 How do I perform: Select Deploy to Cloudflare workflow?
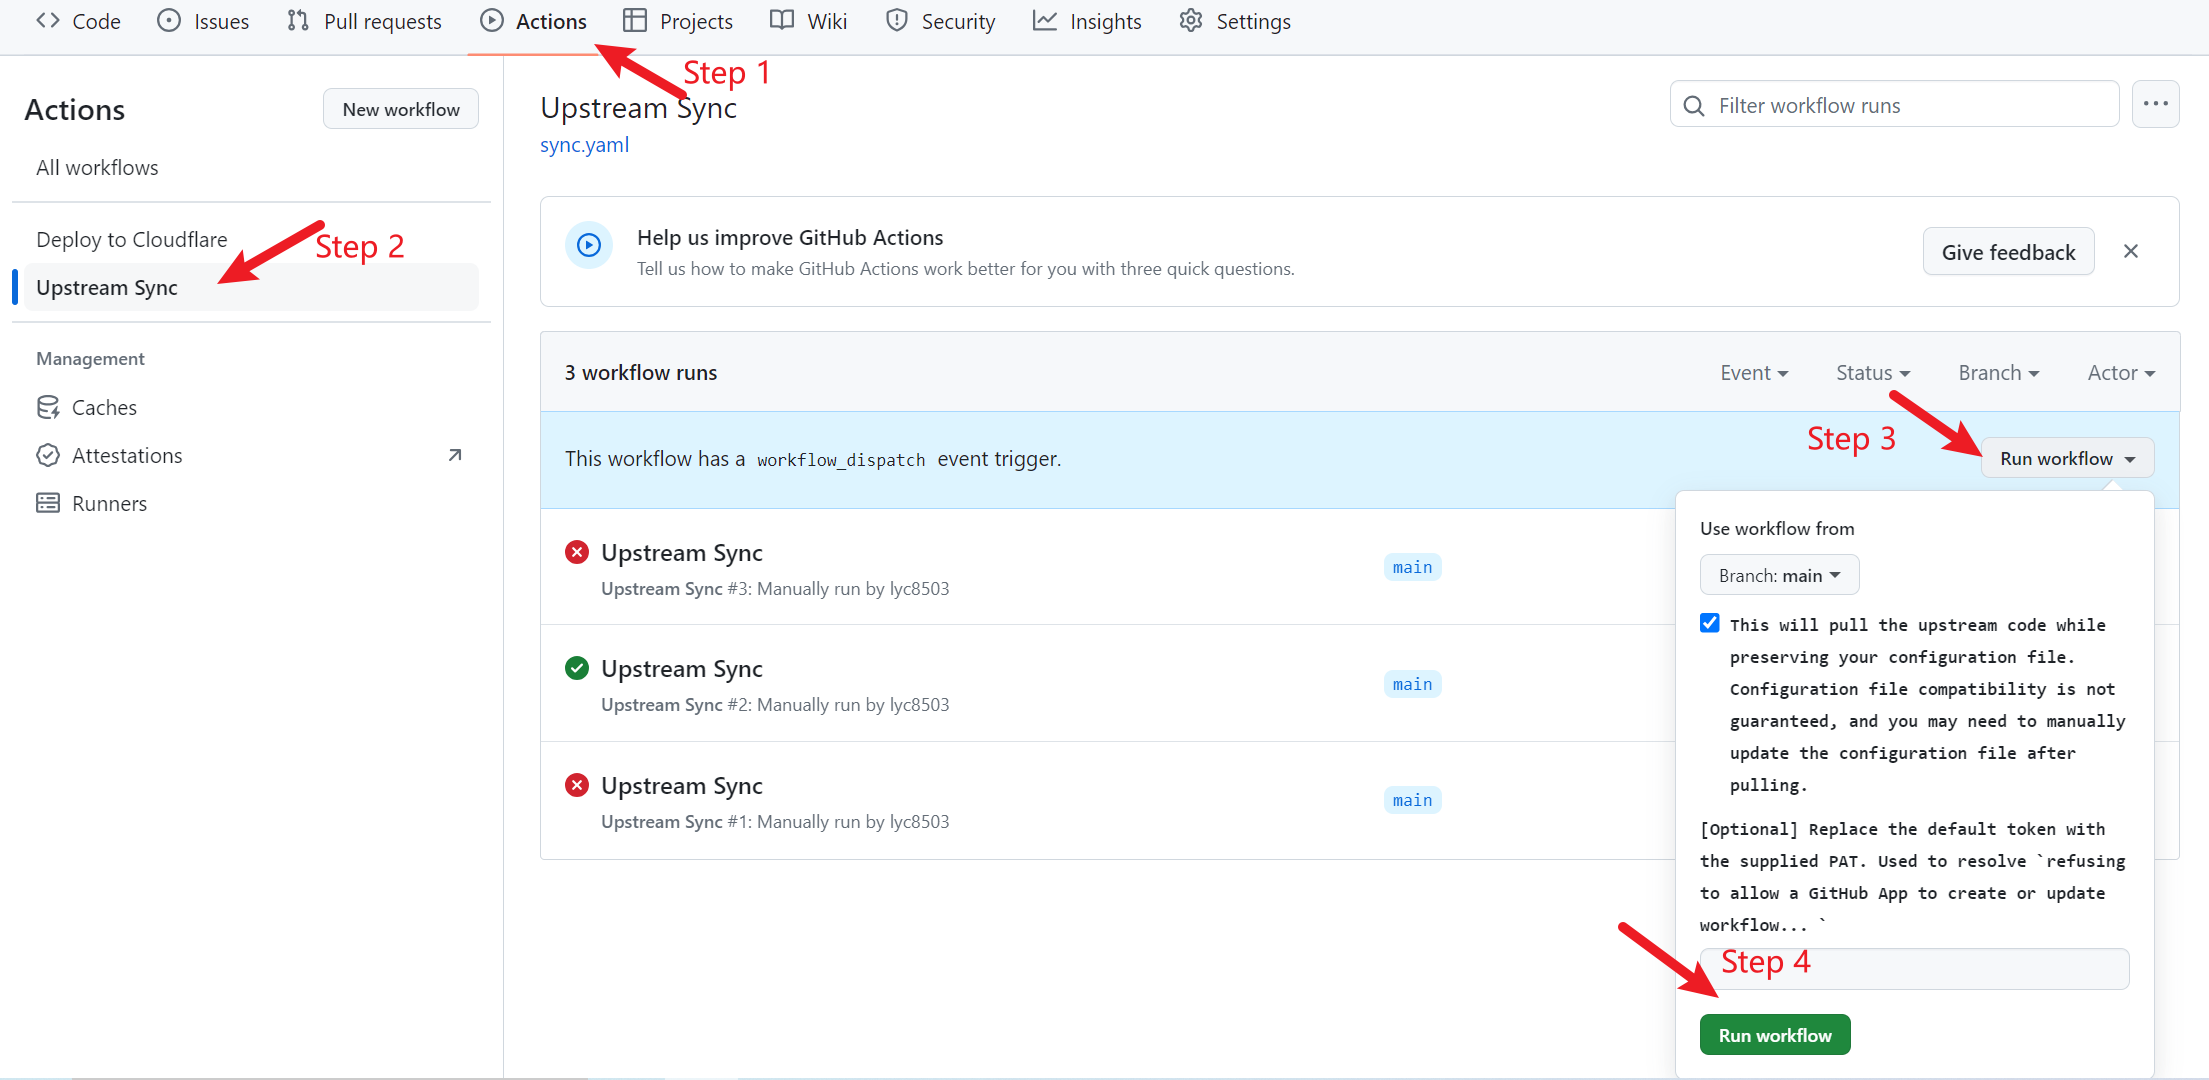pyautogui.click(x=132, y=239)
